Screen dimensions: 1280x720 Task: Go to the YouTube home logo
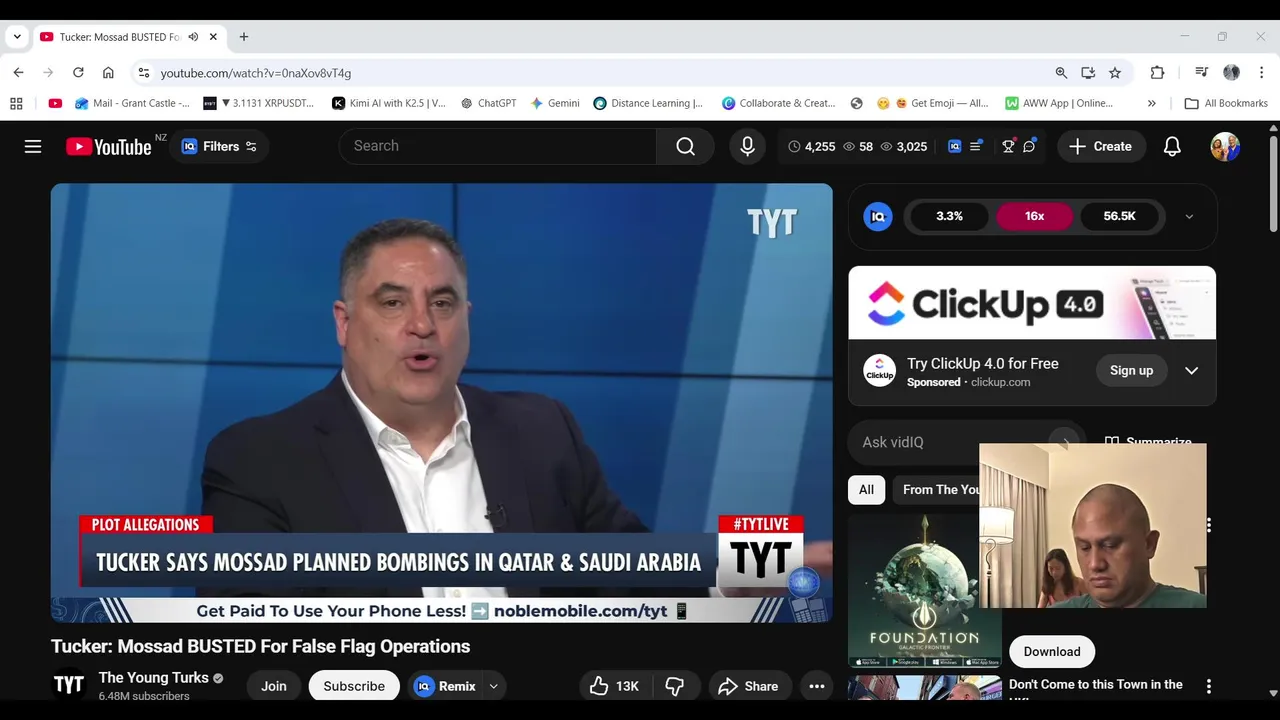[108, 147]
